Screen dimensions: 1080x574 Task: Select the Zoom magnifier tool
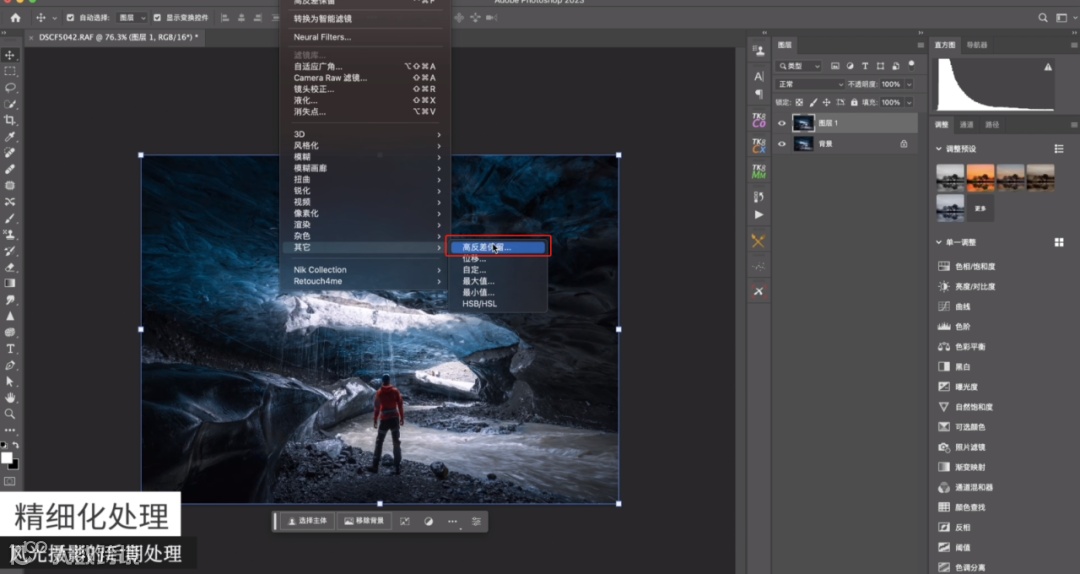click(10, 414)
